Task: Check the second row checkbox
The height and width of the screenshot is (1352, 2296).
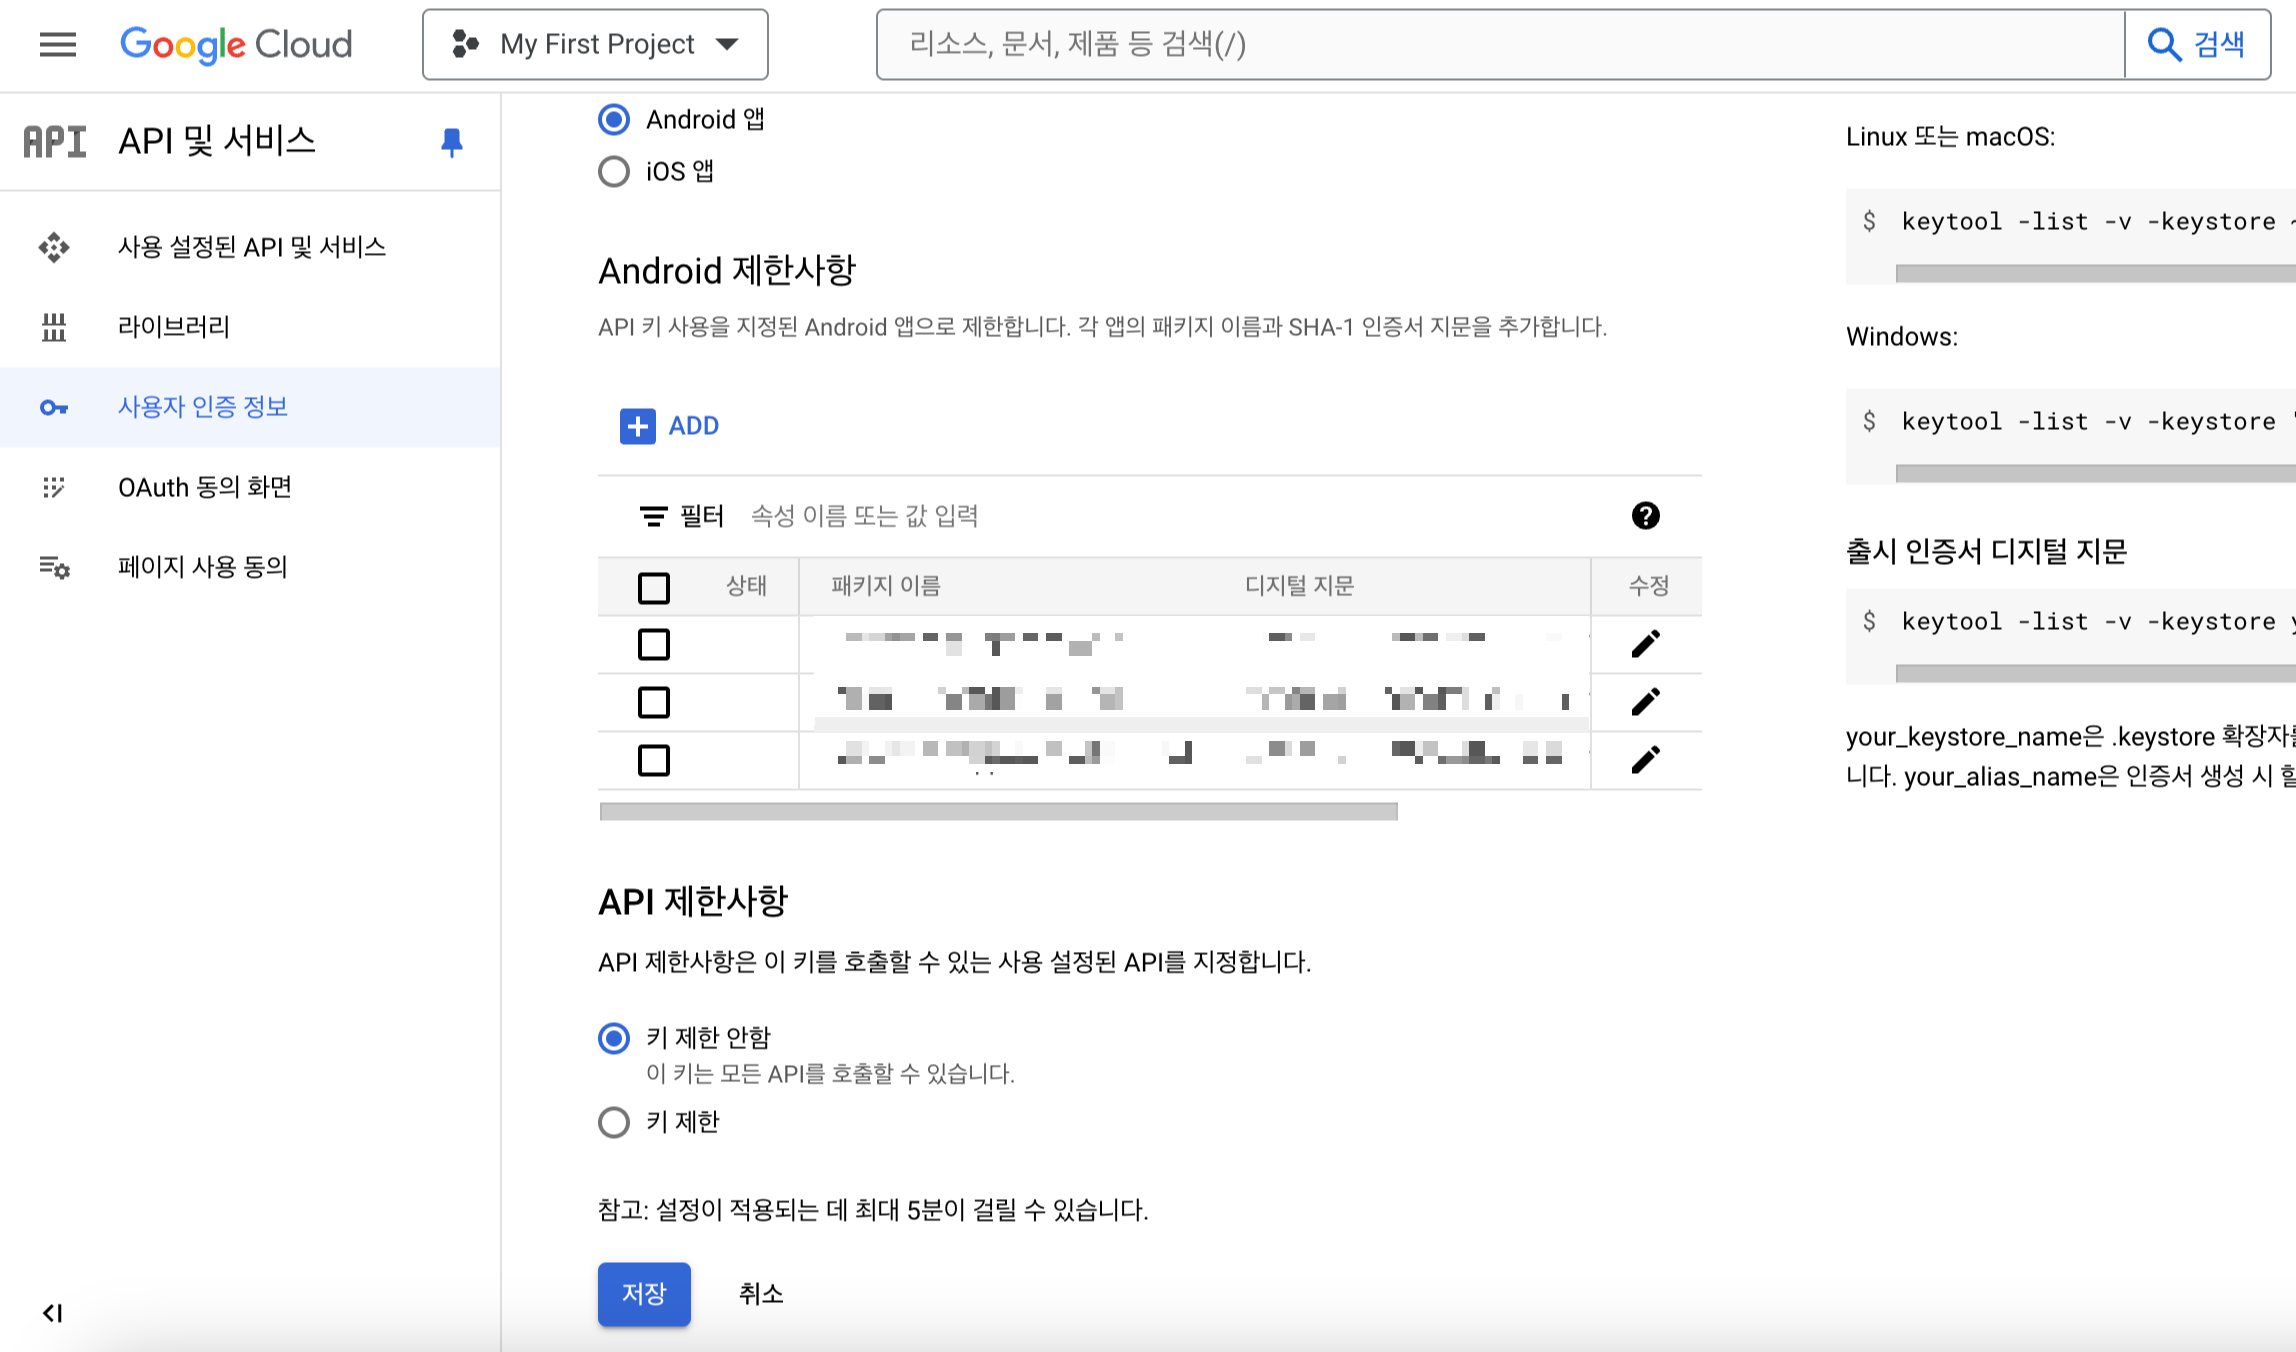Action: pos(654,702)
